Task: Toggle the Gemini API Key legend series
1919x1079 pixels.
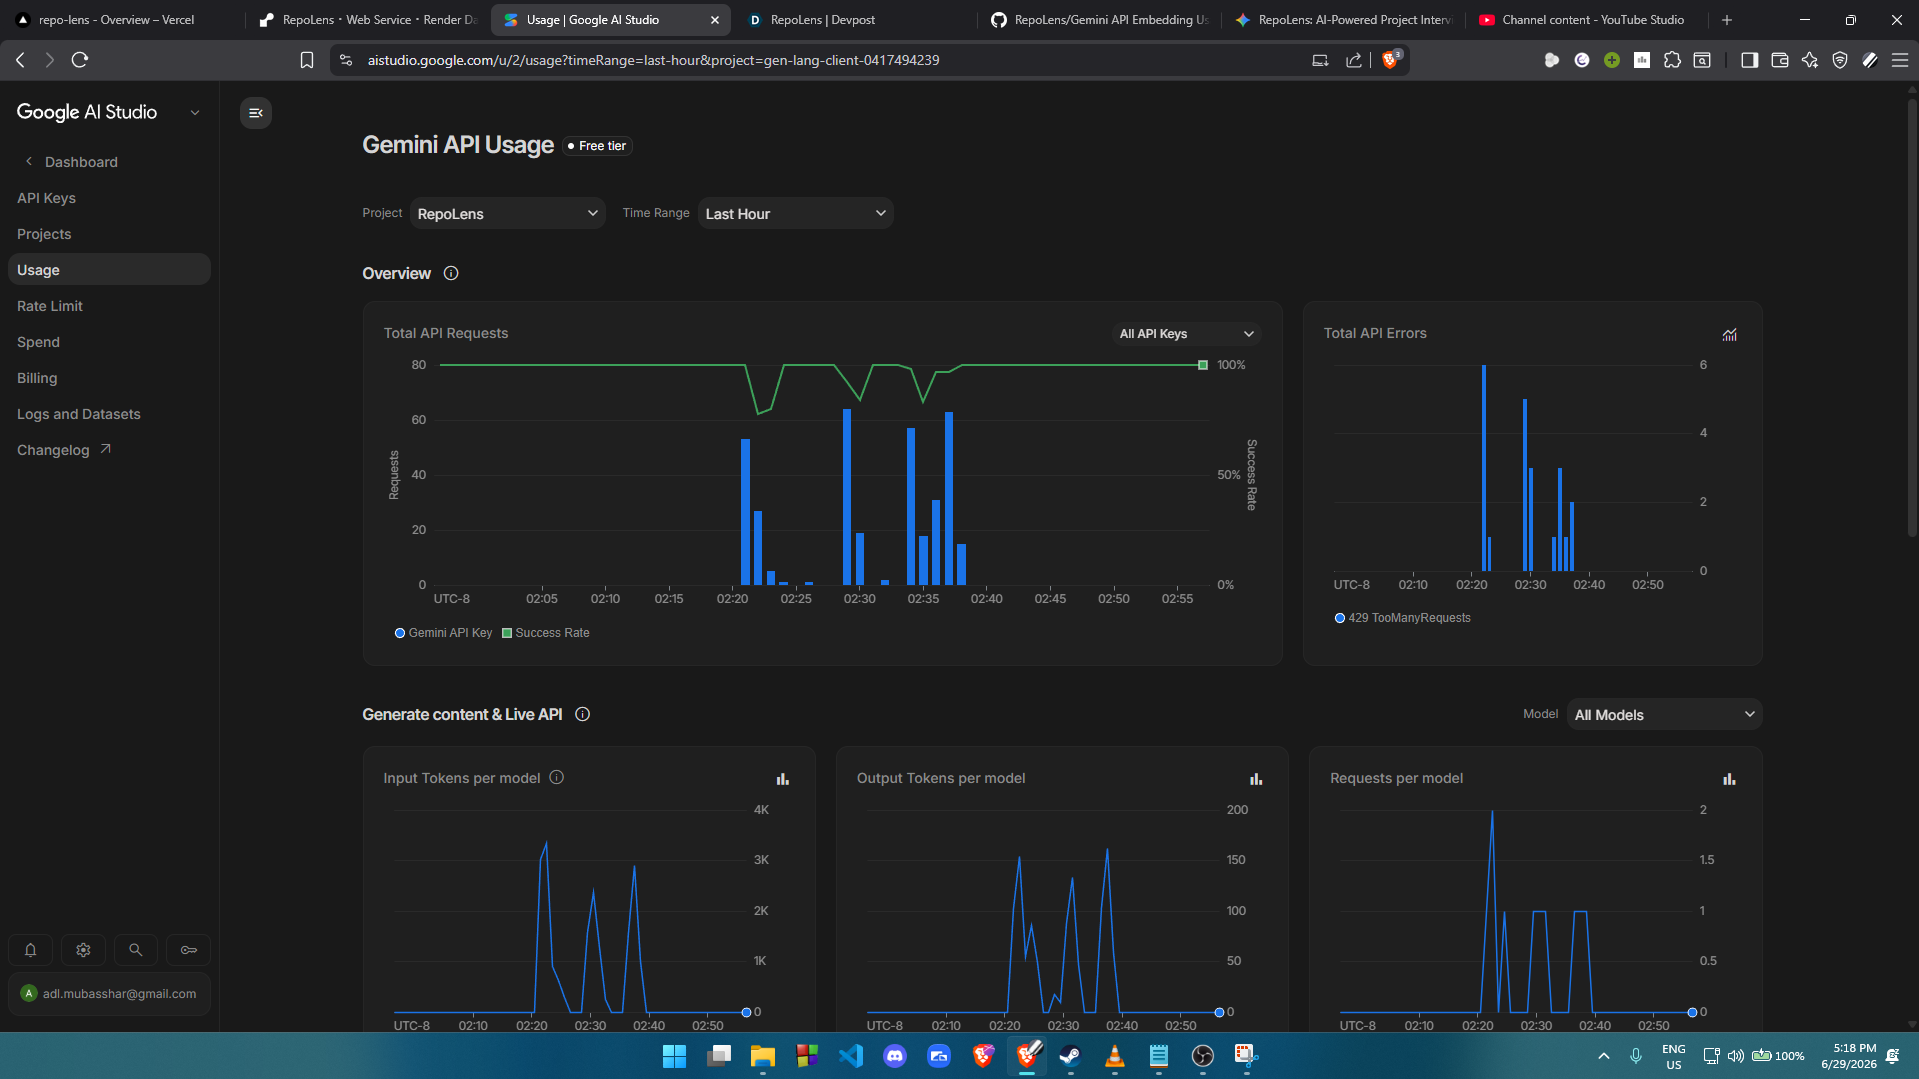Action: point(444,633)
